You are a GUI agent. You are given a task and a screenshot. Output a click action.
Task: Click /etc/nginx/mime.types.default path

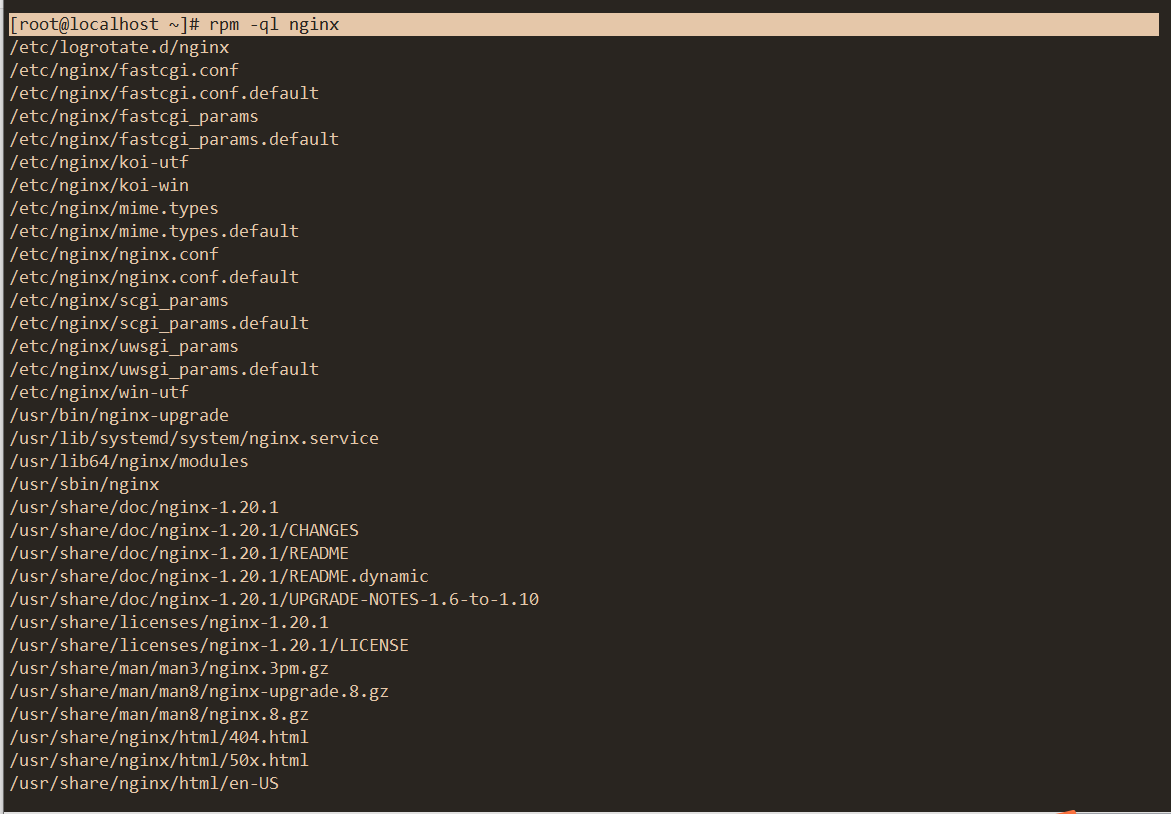tap(154, 232)
